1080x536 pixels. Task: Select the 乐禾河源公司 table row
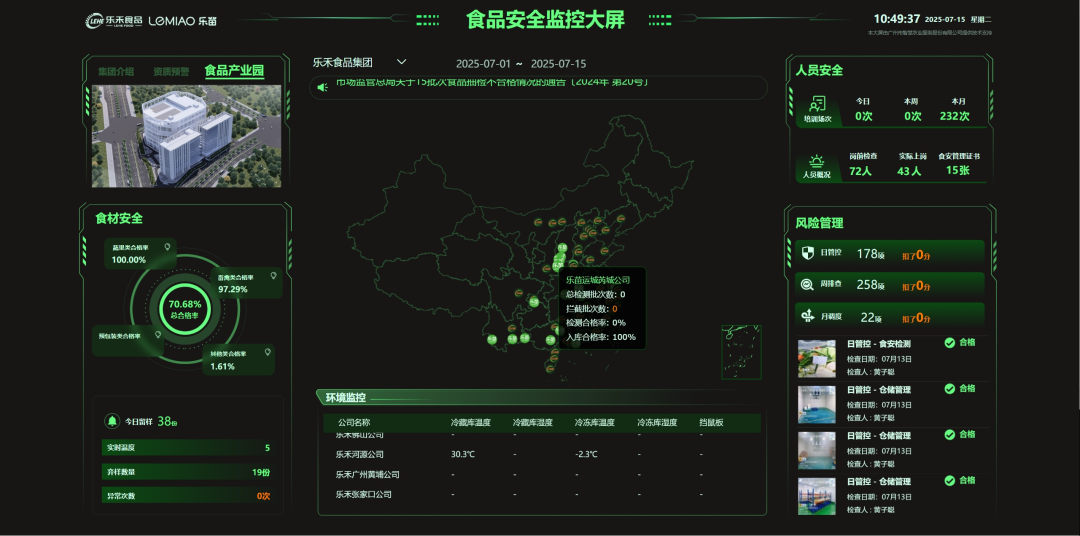(x=542, y=455)
